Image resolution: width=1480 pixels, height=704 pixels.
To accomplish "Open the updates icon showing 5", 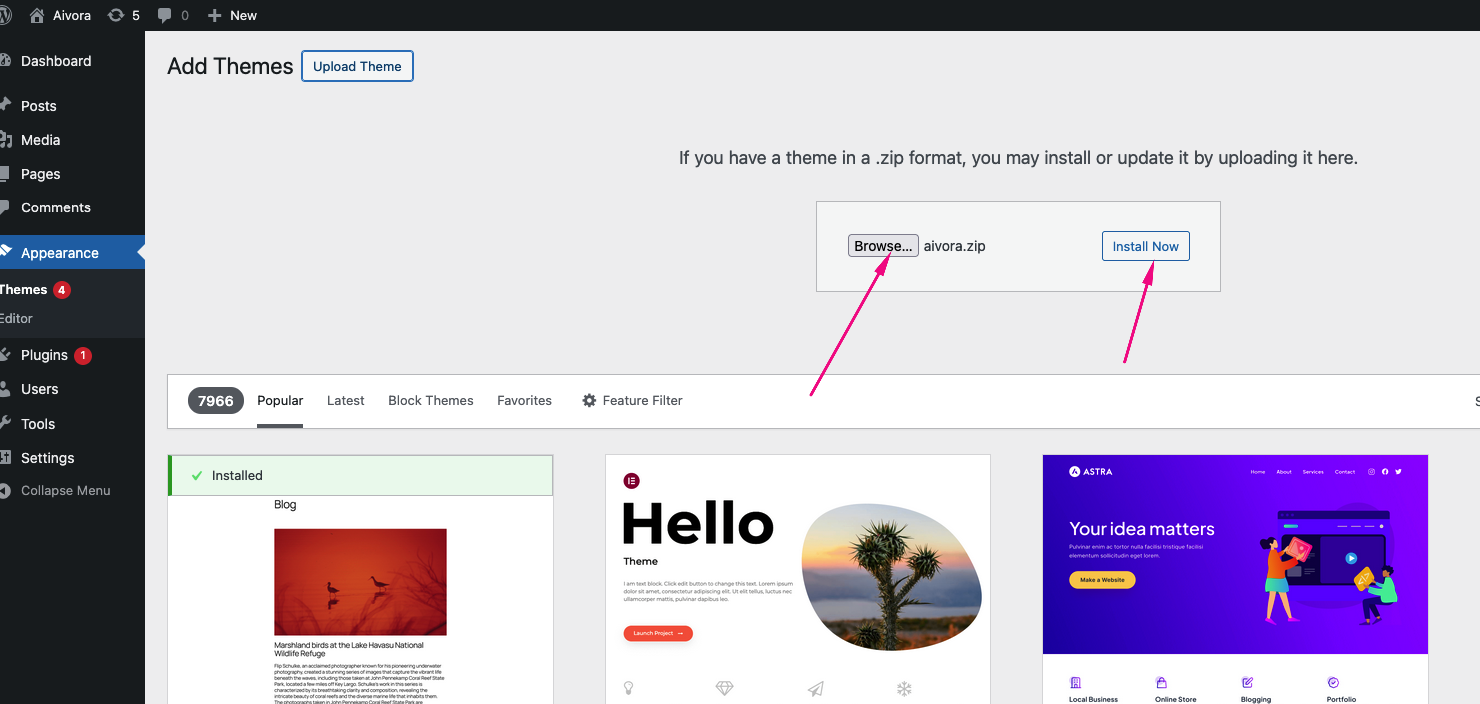I will tap(116, 15).
